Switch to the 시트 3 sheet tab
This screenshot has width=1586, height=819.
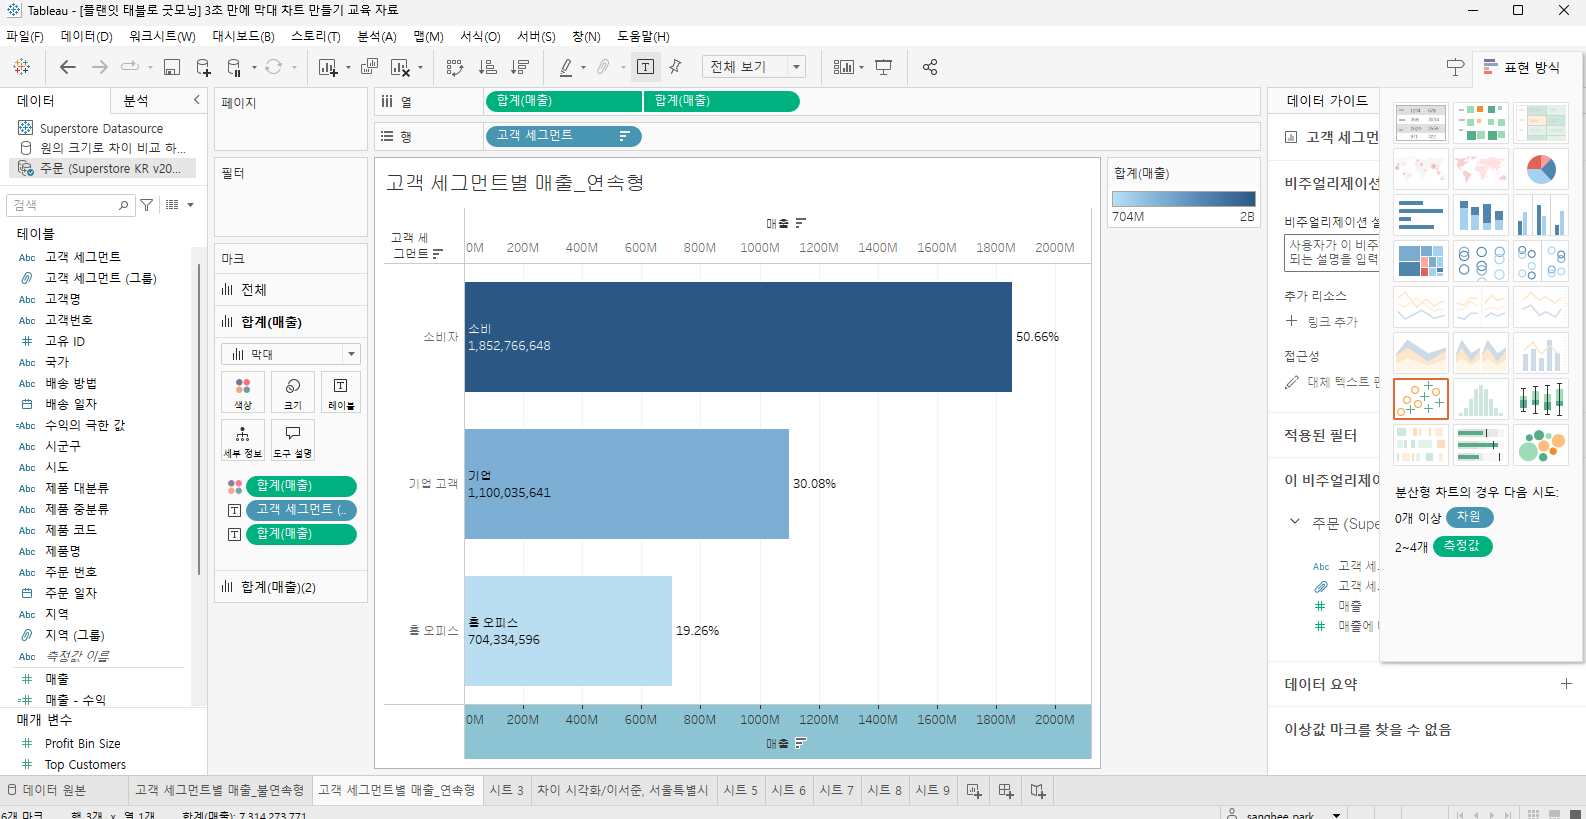pos(506,790)
